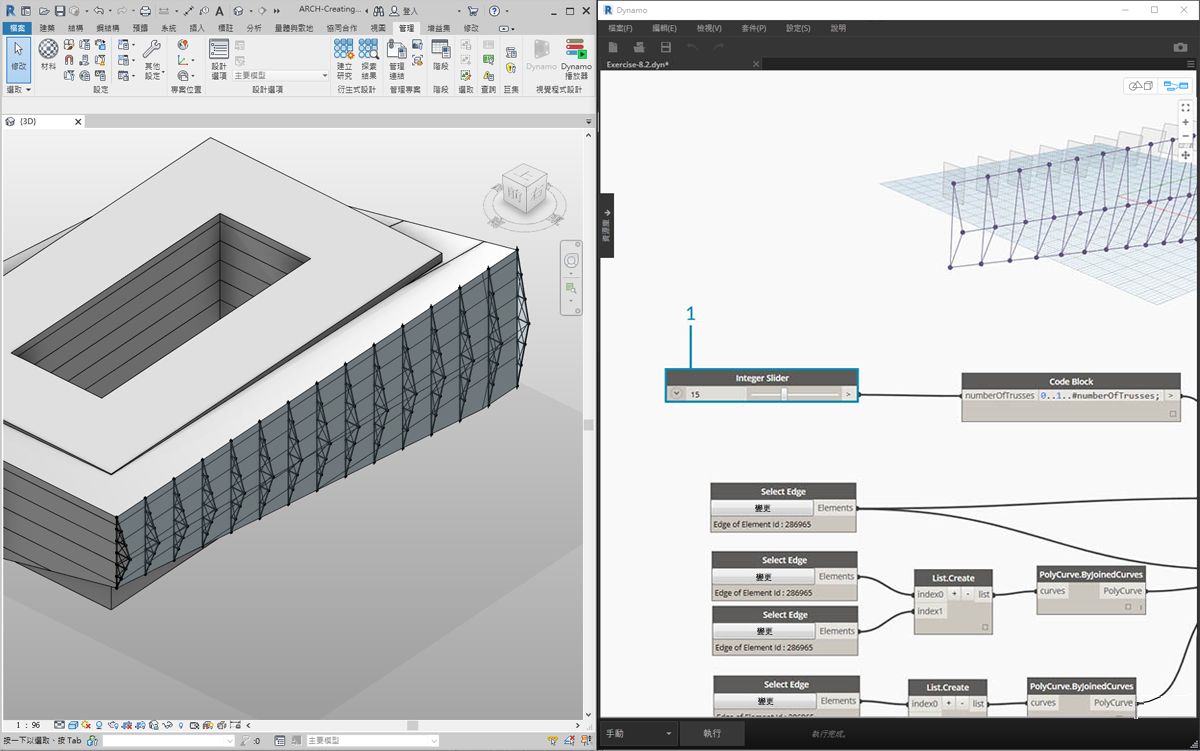
Task: Click the Revit file menu 檔案 tab
Action: pyautogui.click(x=17, y=28)
